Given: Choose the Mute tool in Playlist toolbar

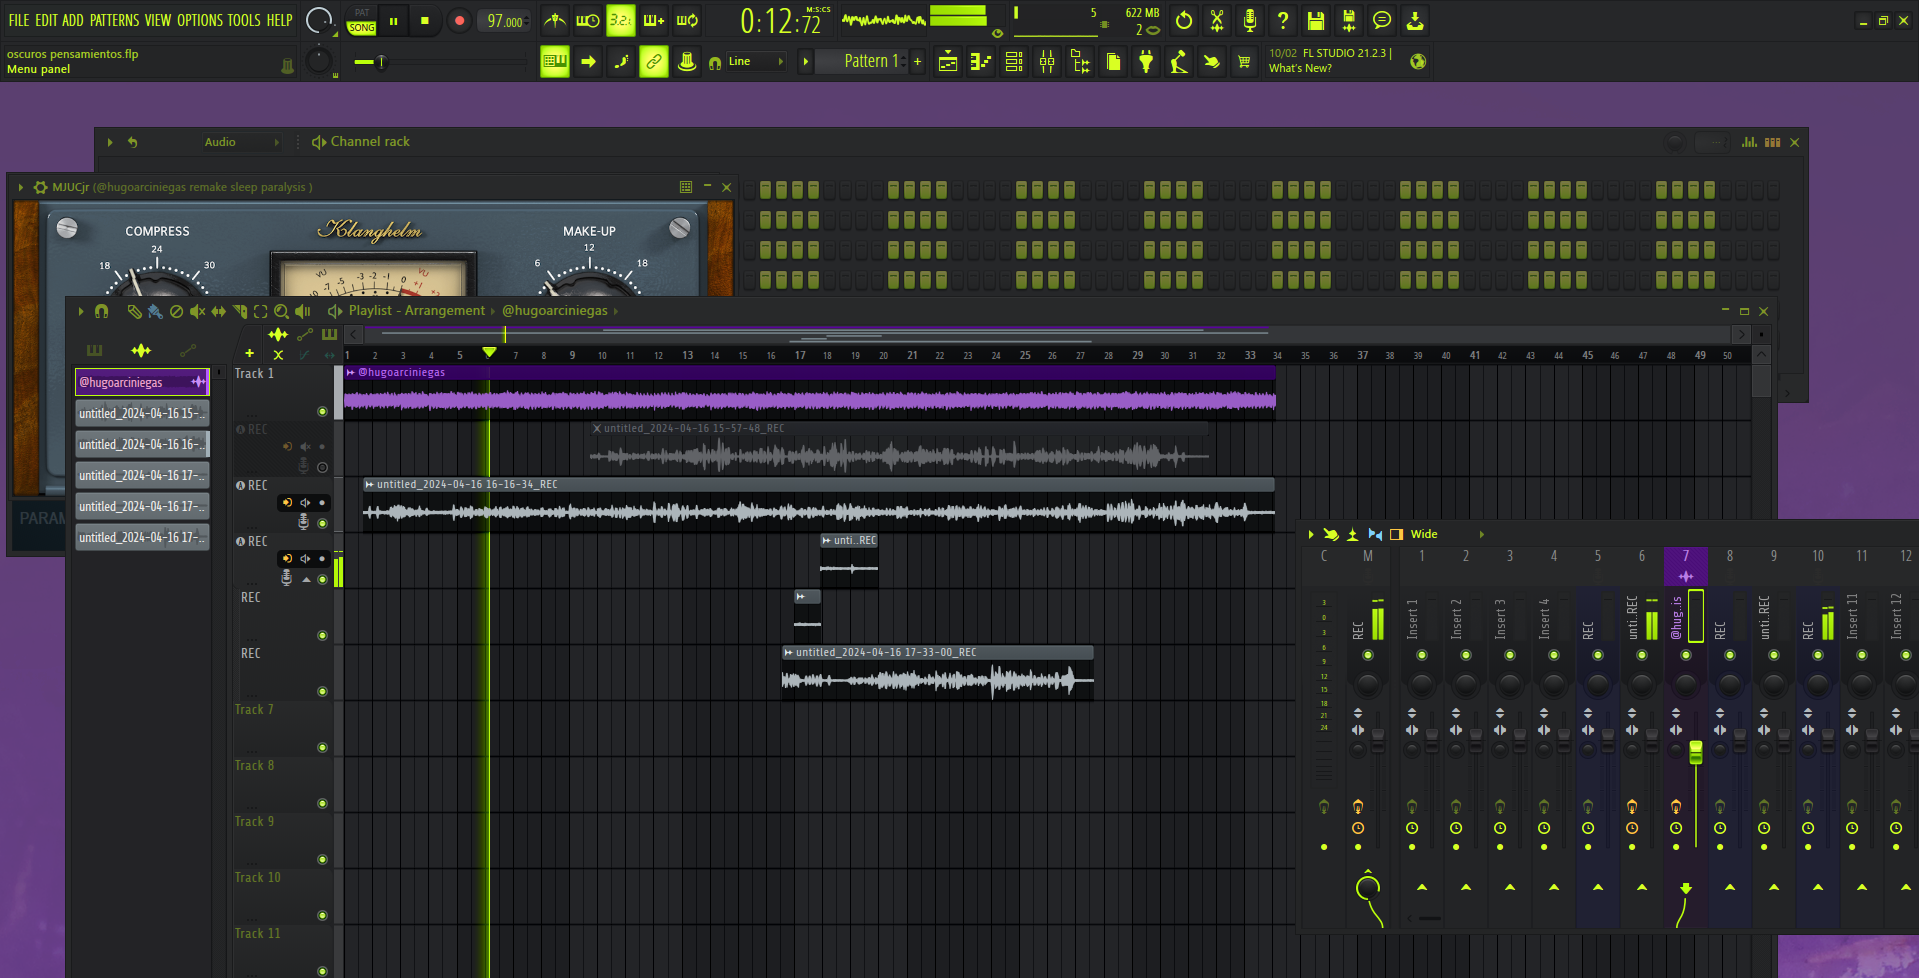Looking at the screenshot, I should point(197,312).
